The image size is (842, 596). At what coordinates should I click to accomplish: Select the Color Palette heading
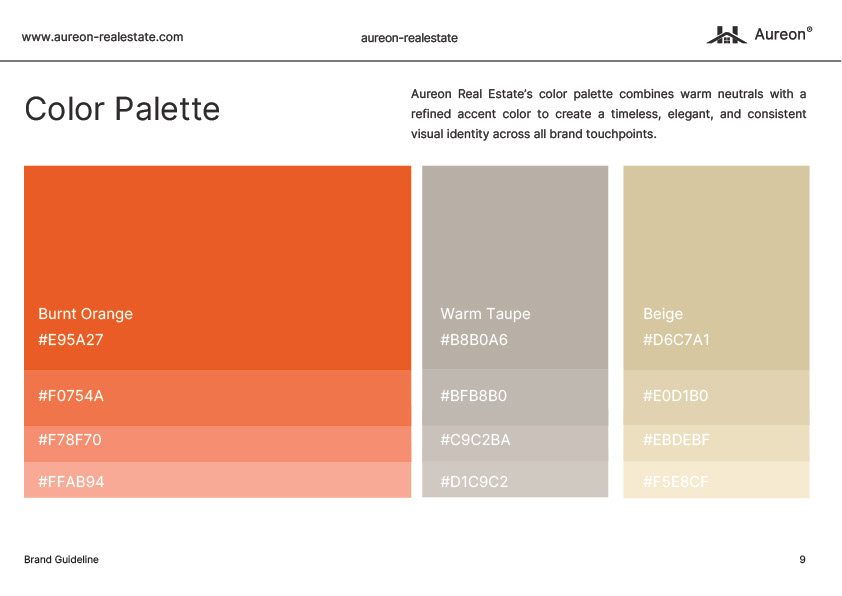coord(122,109)
